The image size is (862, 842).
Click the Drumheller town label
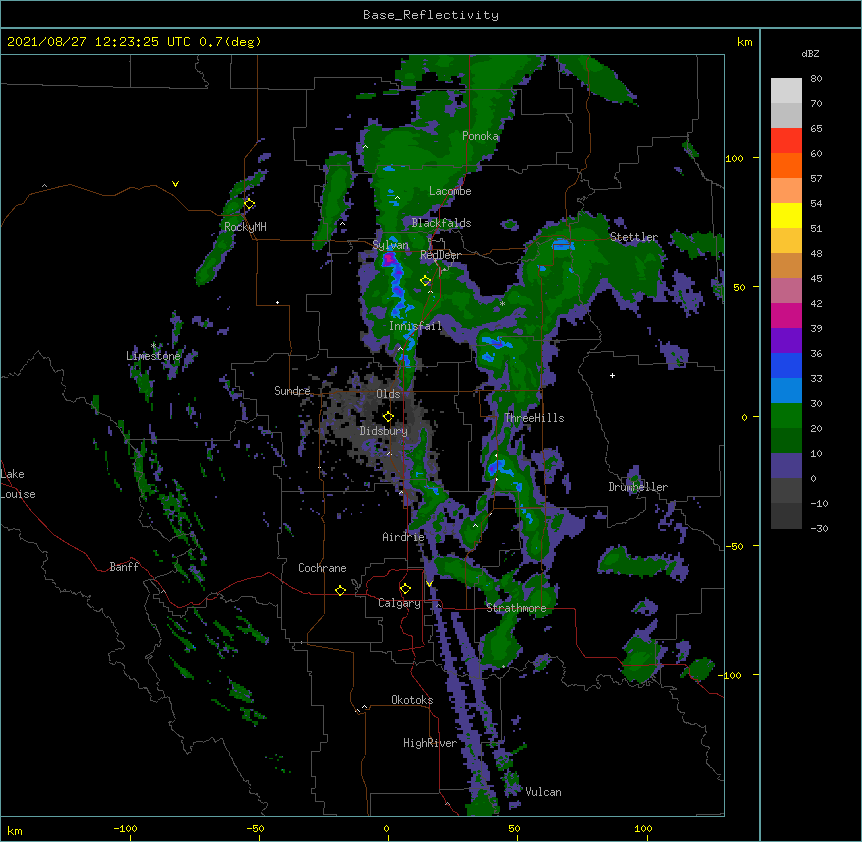click(638, 487)
